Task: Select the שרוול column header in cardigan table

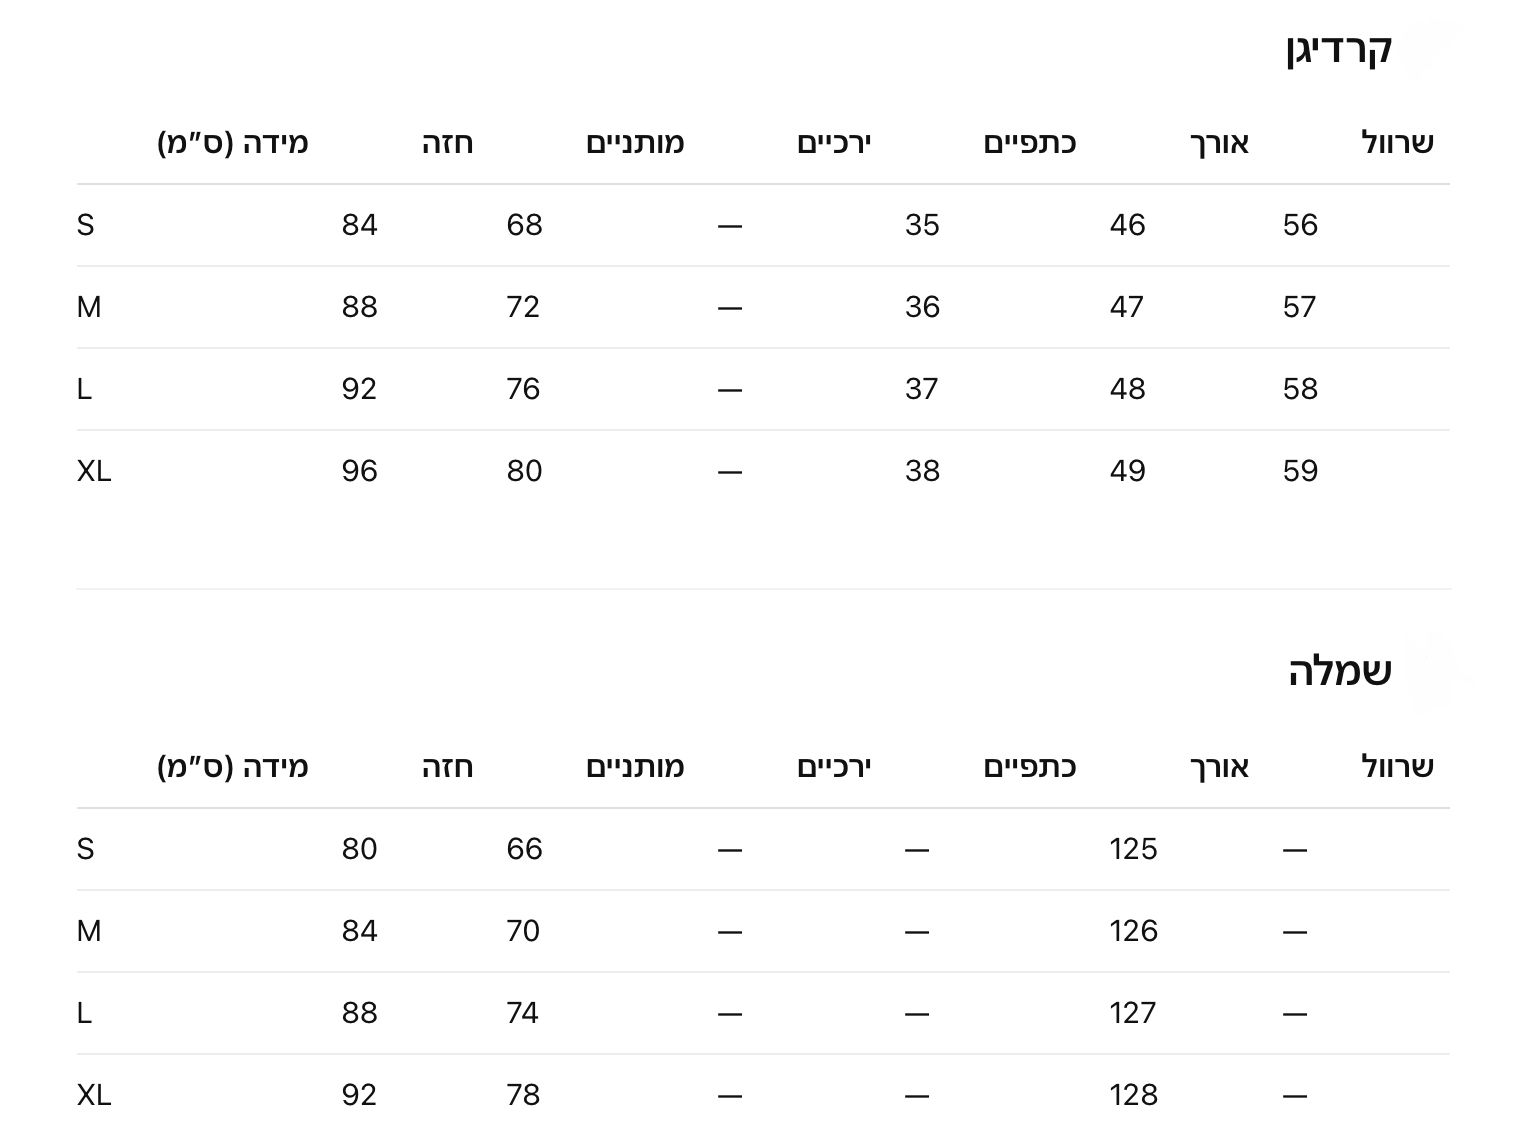Action: [x=1397, y=143]
